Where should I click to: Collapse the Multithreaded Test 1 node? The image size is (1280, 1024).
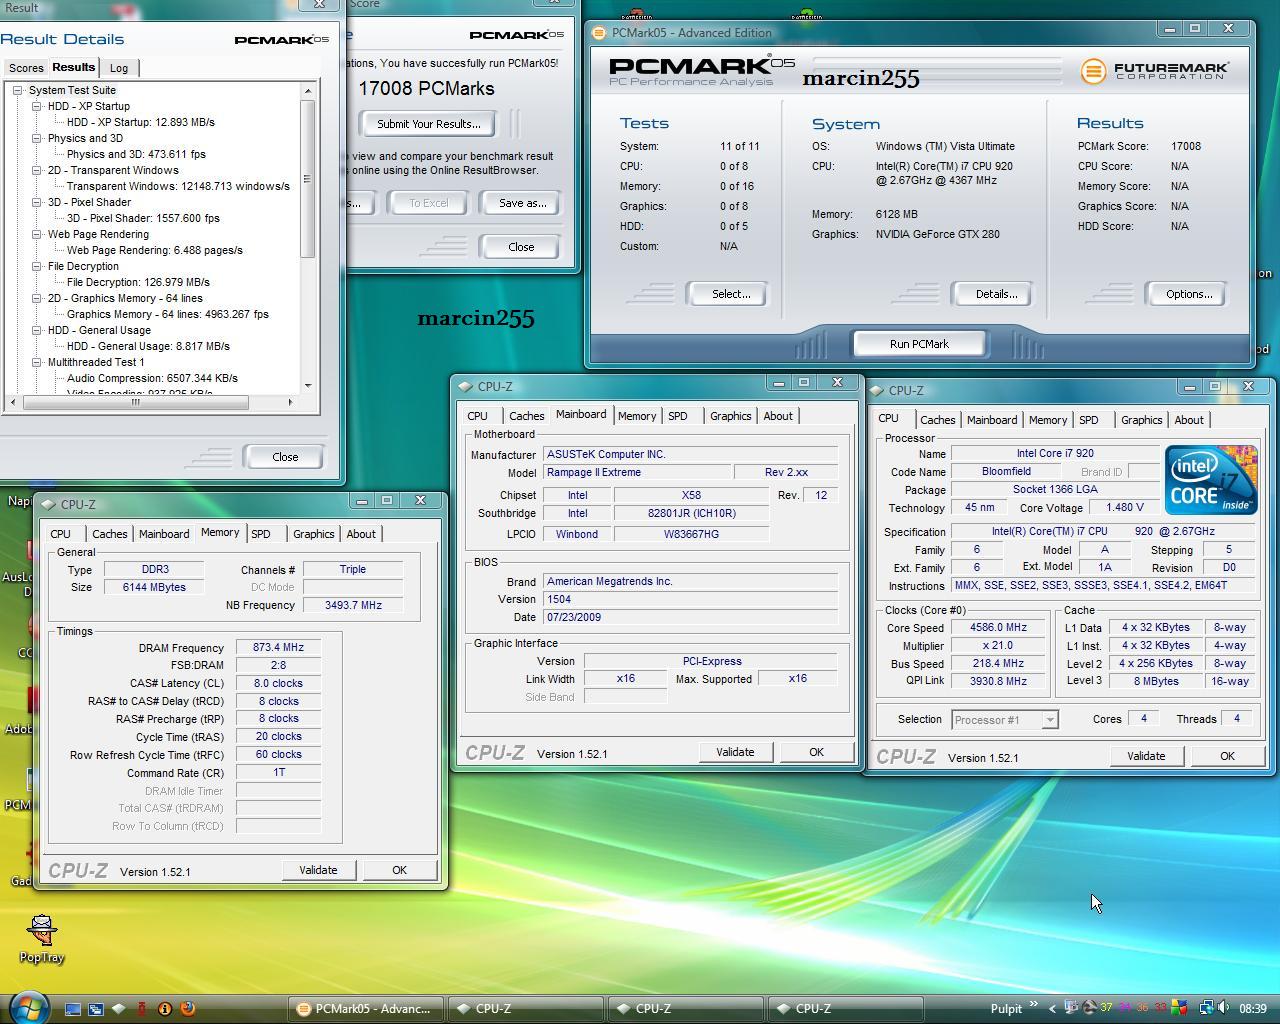click(36, 362)
